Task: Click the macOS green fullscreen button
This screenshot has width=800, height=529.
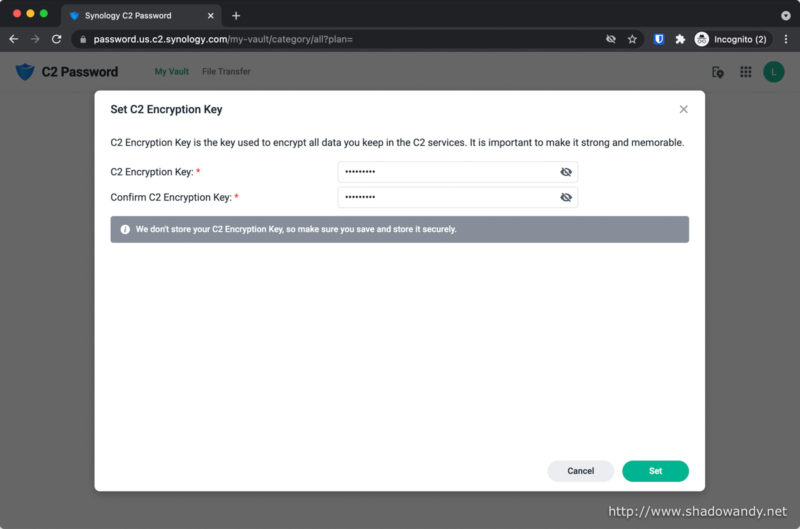Action: click(x=44, y=14)
